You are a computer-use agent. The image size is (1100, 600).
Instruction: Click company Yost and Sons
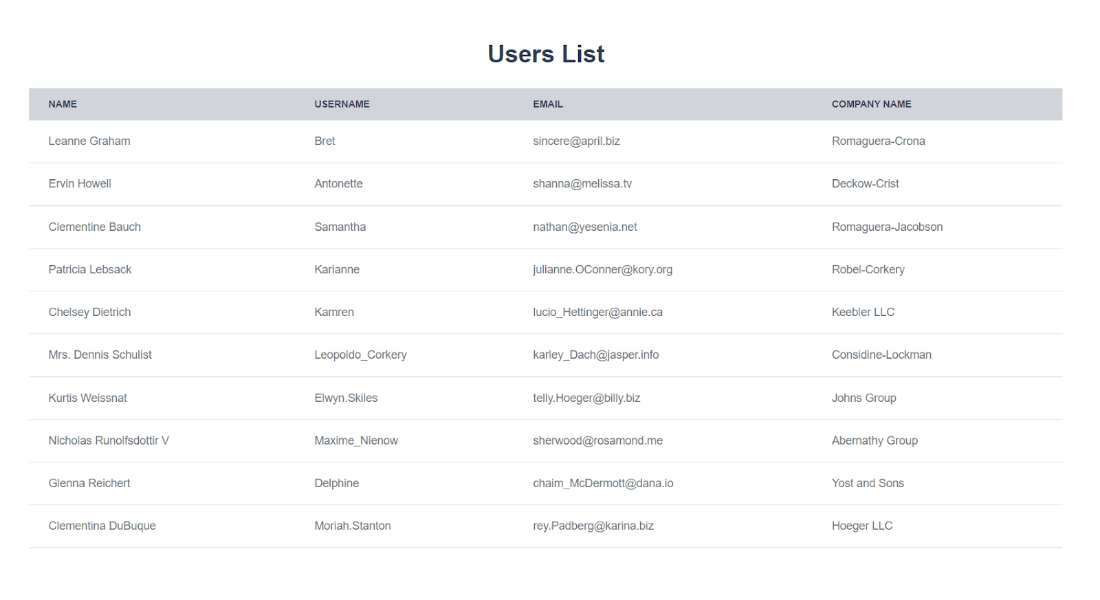[x=868, y=484]
